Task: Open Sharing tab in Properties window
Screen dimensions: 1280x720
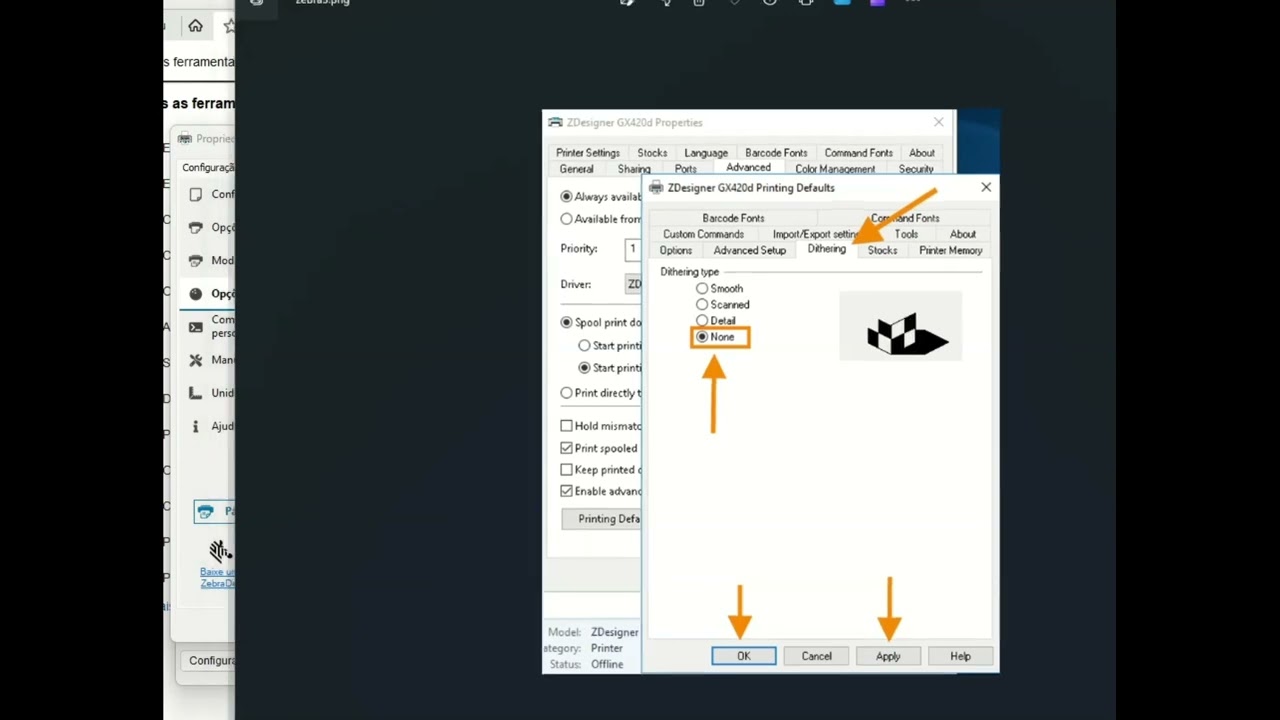Action: click(x=634, y=169)
